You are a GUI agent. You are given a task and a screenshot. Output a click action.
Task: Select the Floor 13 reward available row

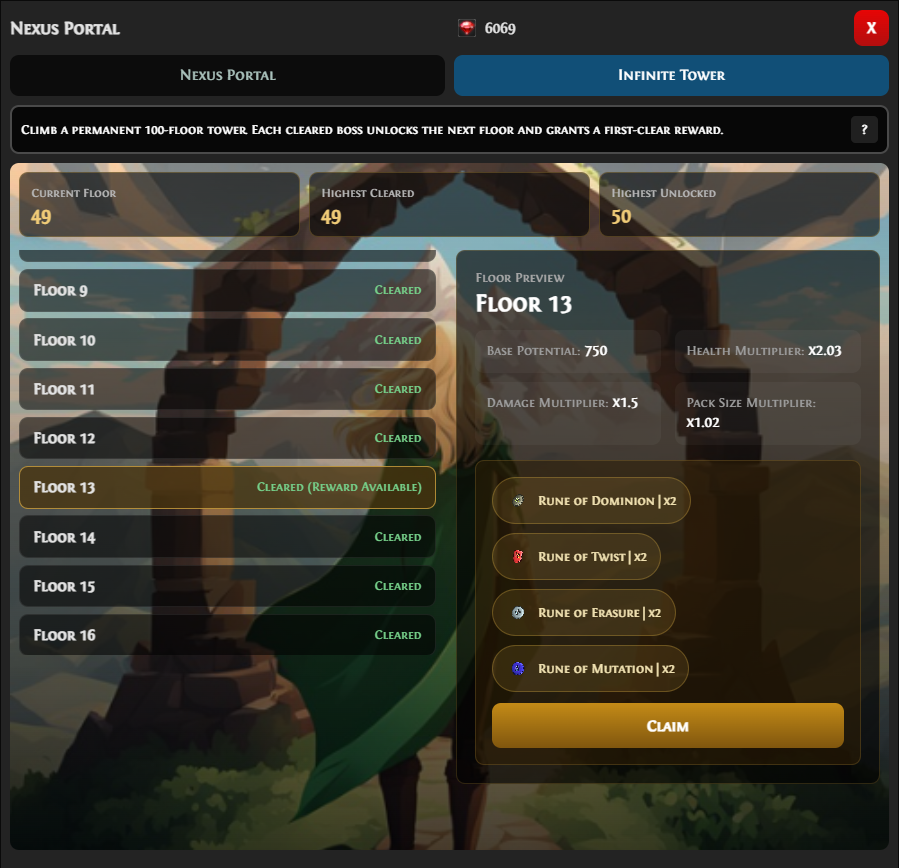[x=228, y=487]
